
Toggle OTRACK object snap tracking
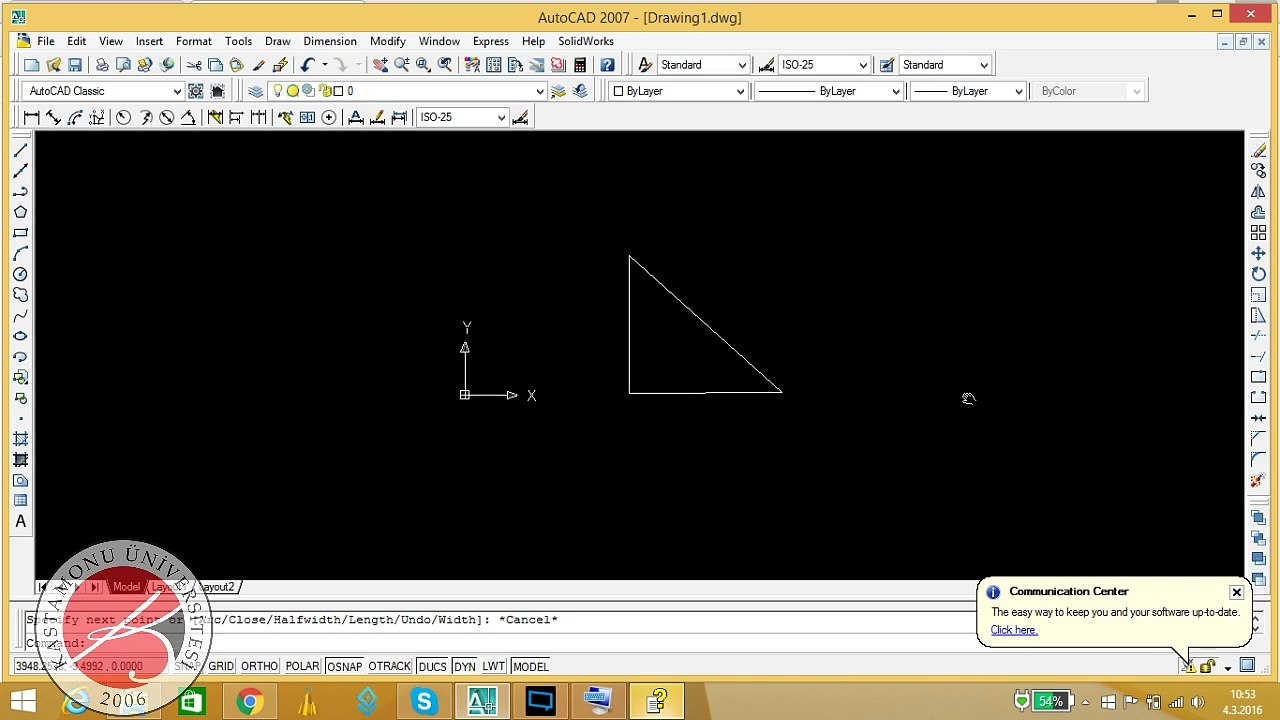tap(389, 666)
